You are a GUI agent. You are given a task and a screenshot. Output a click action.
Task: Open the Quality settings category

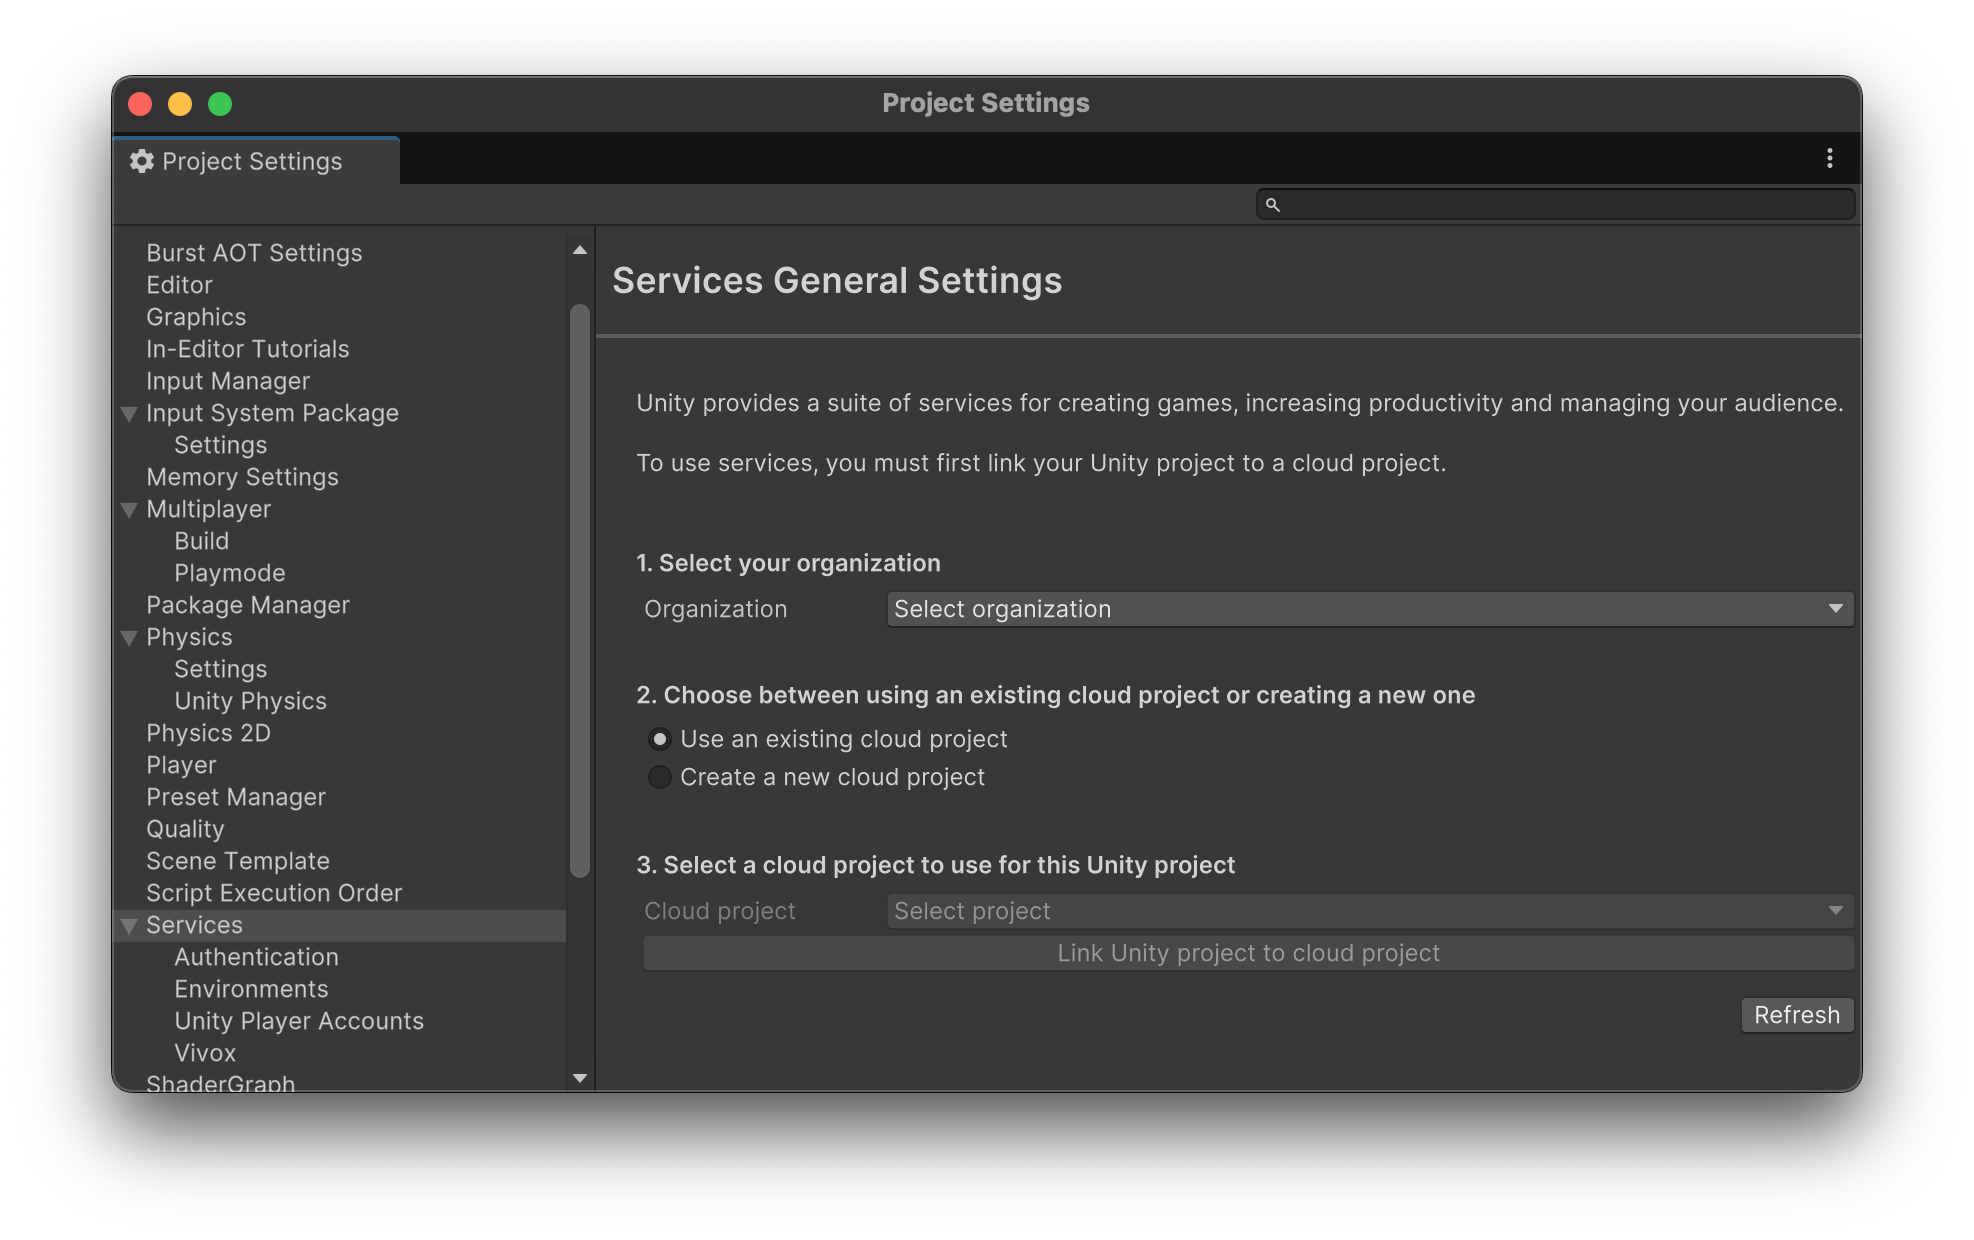coord(185,829)
